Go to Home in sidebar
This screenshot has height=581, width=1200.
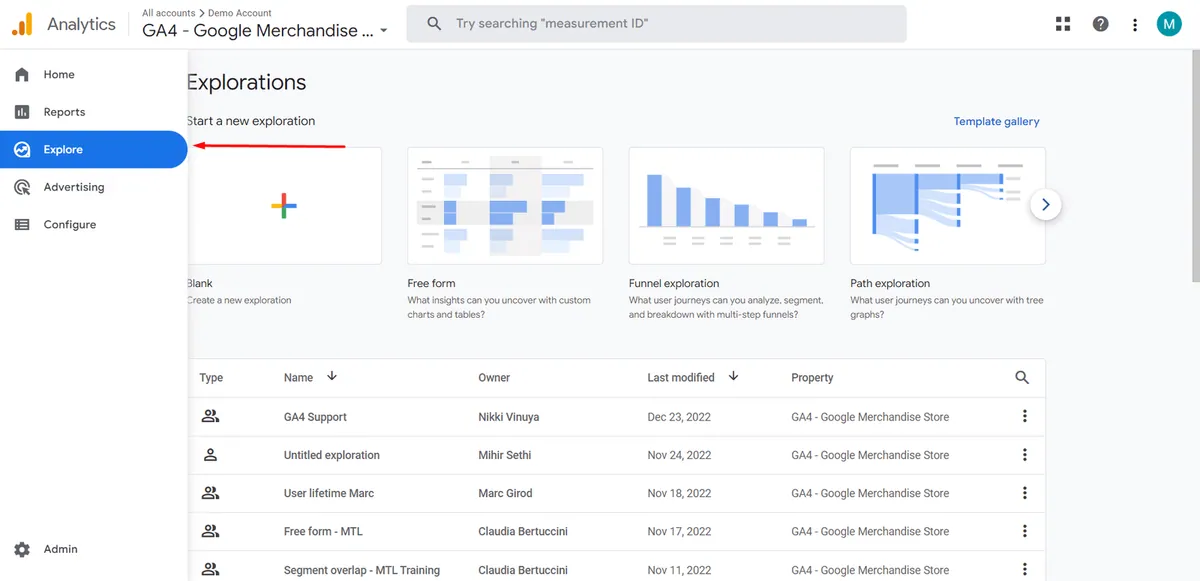[x=94, y=75]
